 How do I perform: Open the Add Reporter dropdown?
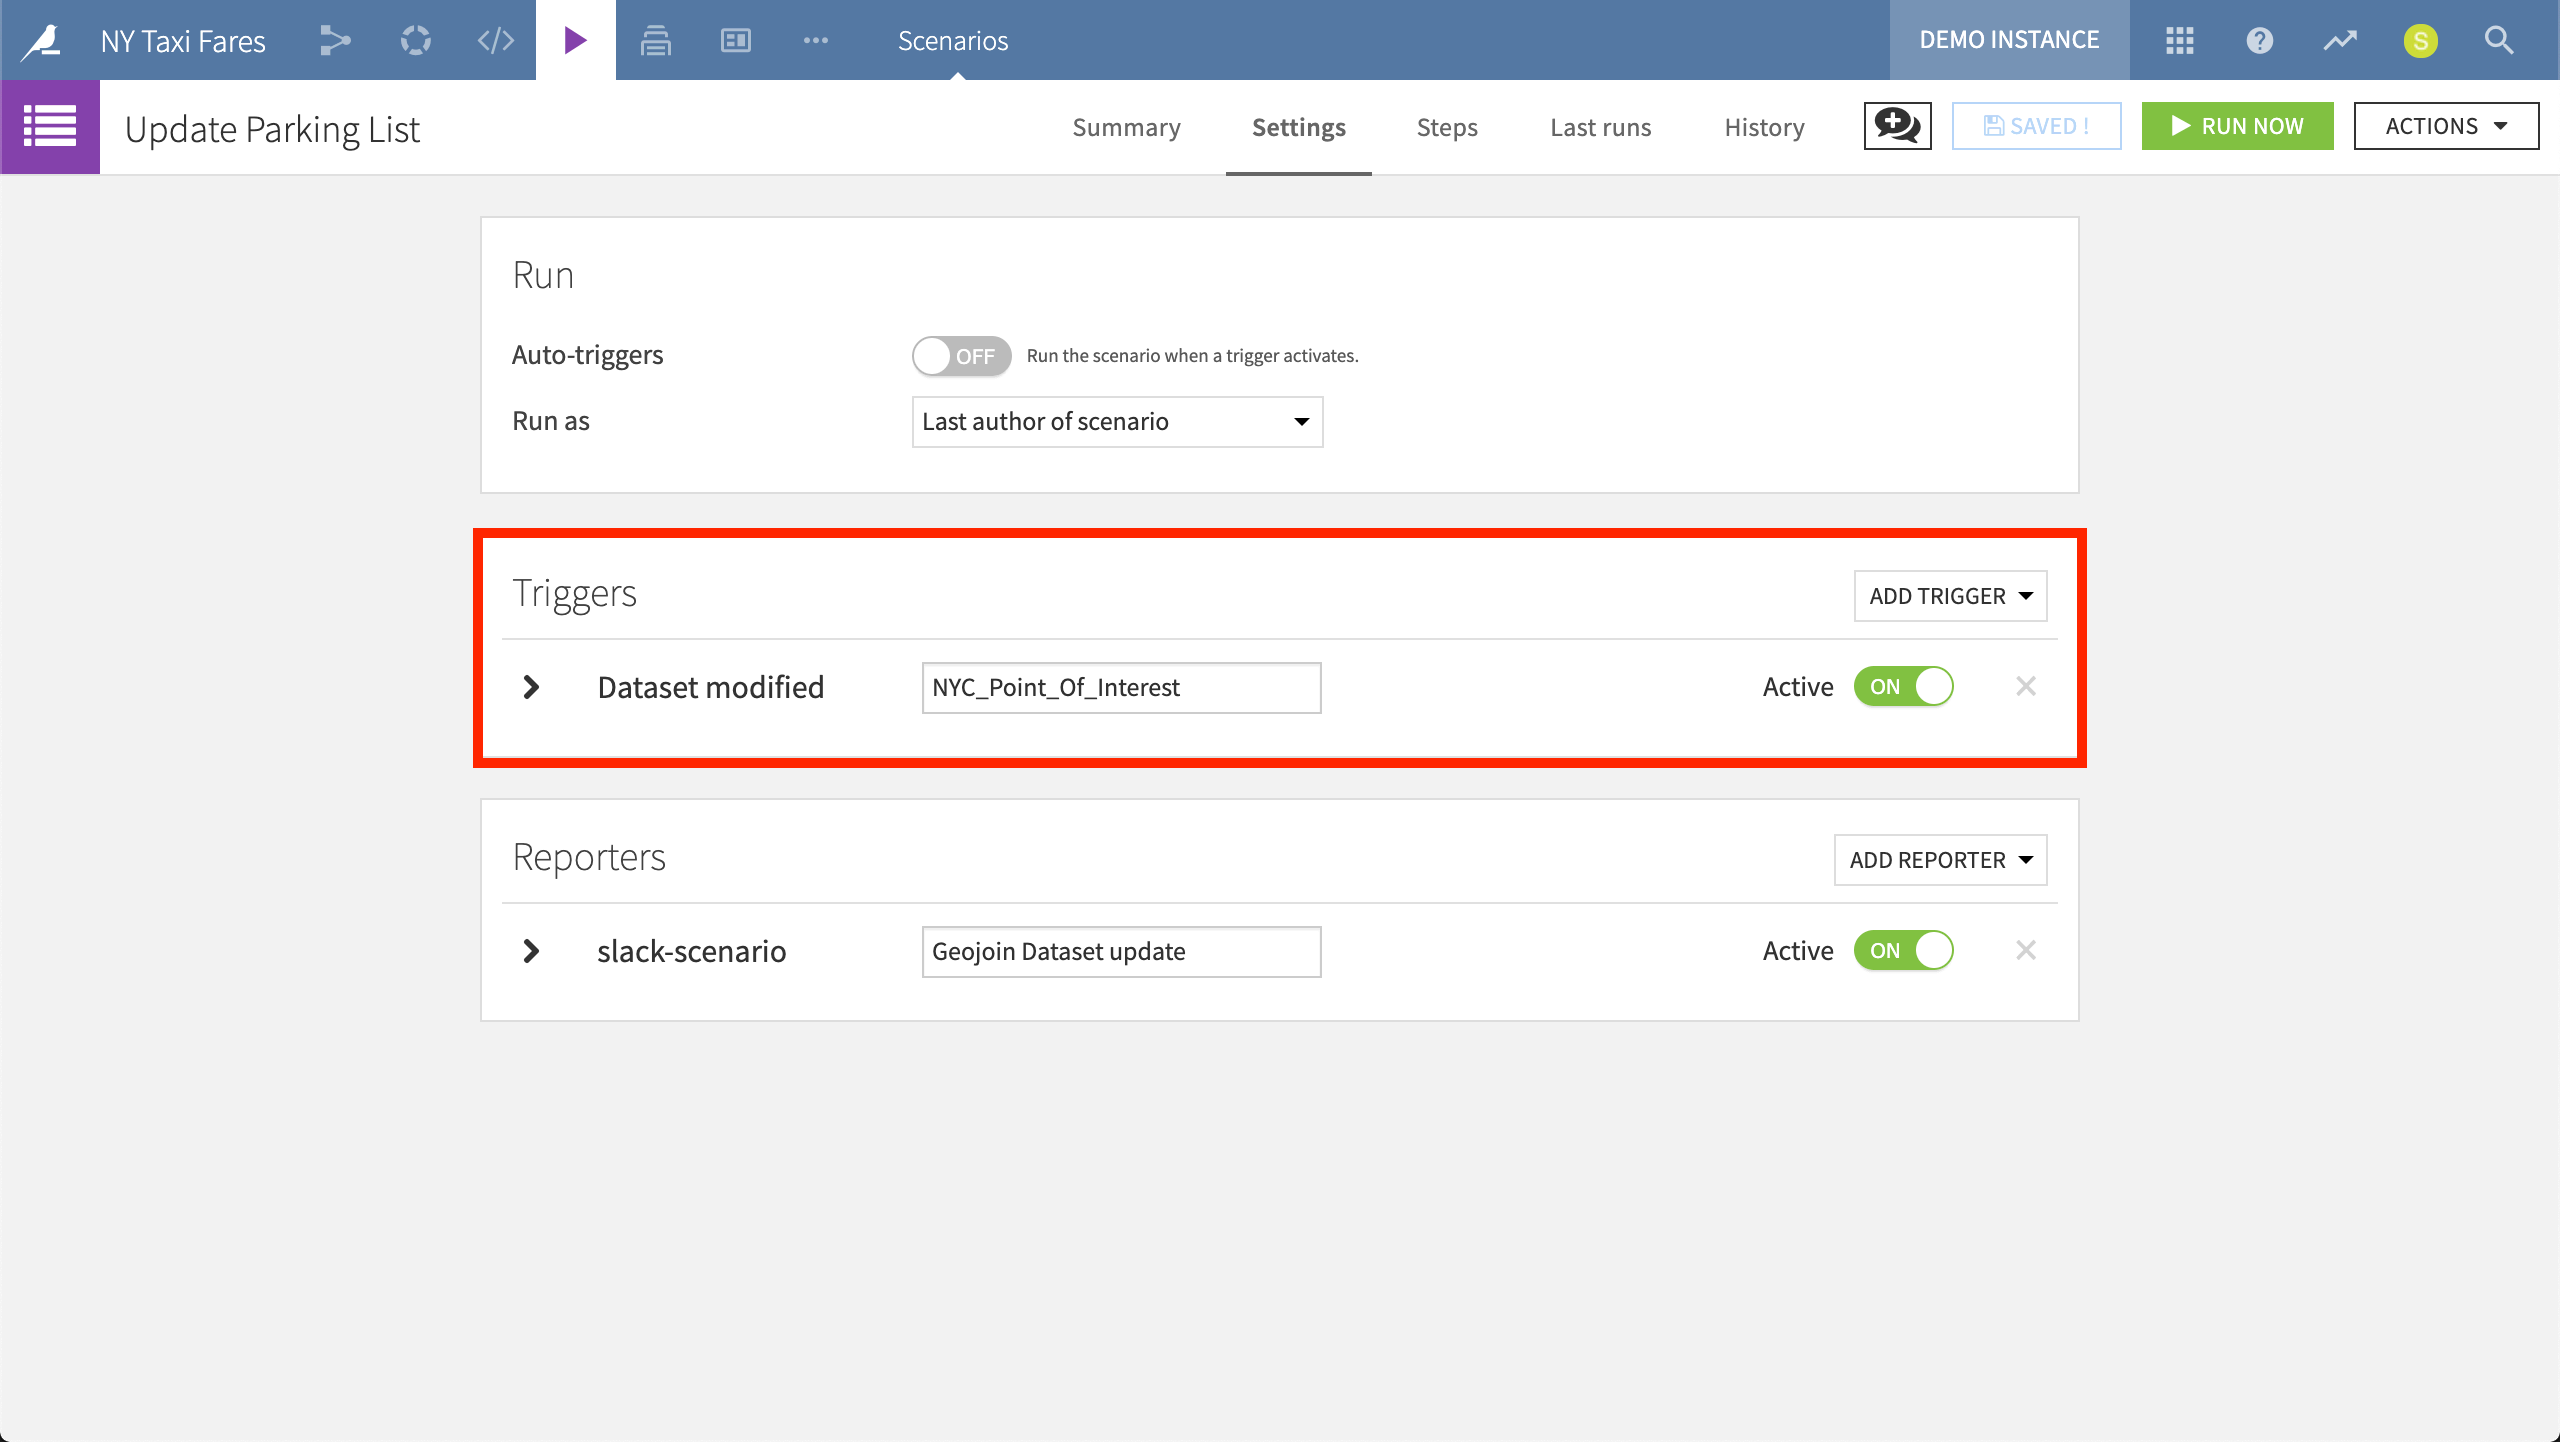click(x=1940, y=860)
